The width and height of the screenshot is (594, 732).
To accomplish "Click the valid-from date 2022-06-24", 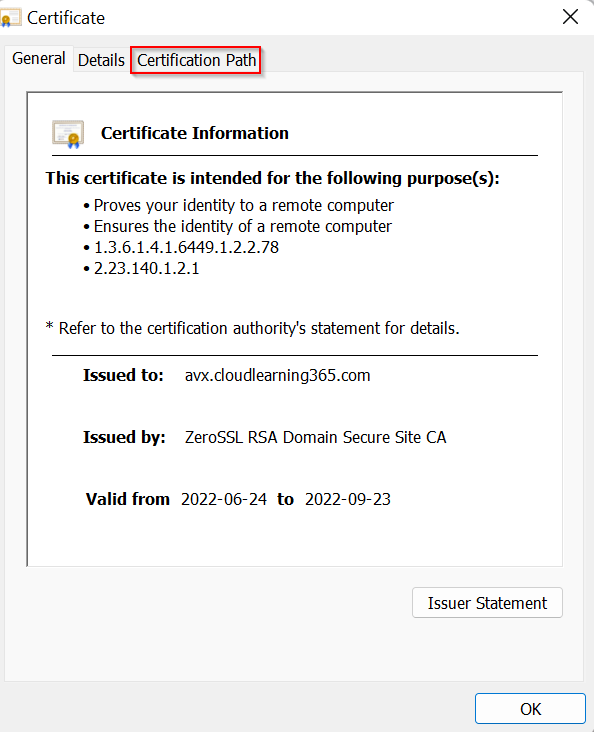I will (224, 500).
